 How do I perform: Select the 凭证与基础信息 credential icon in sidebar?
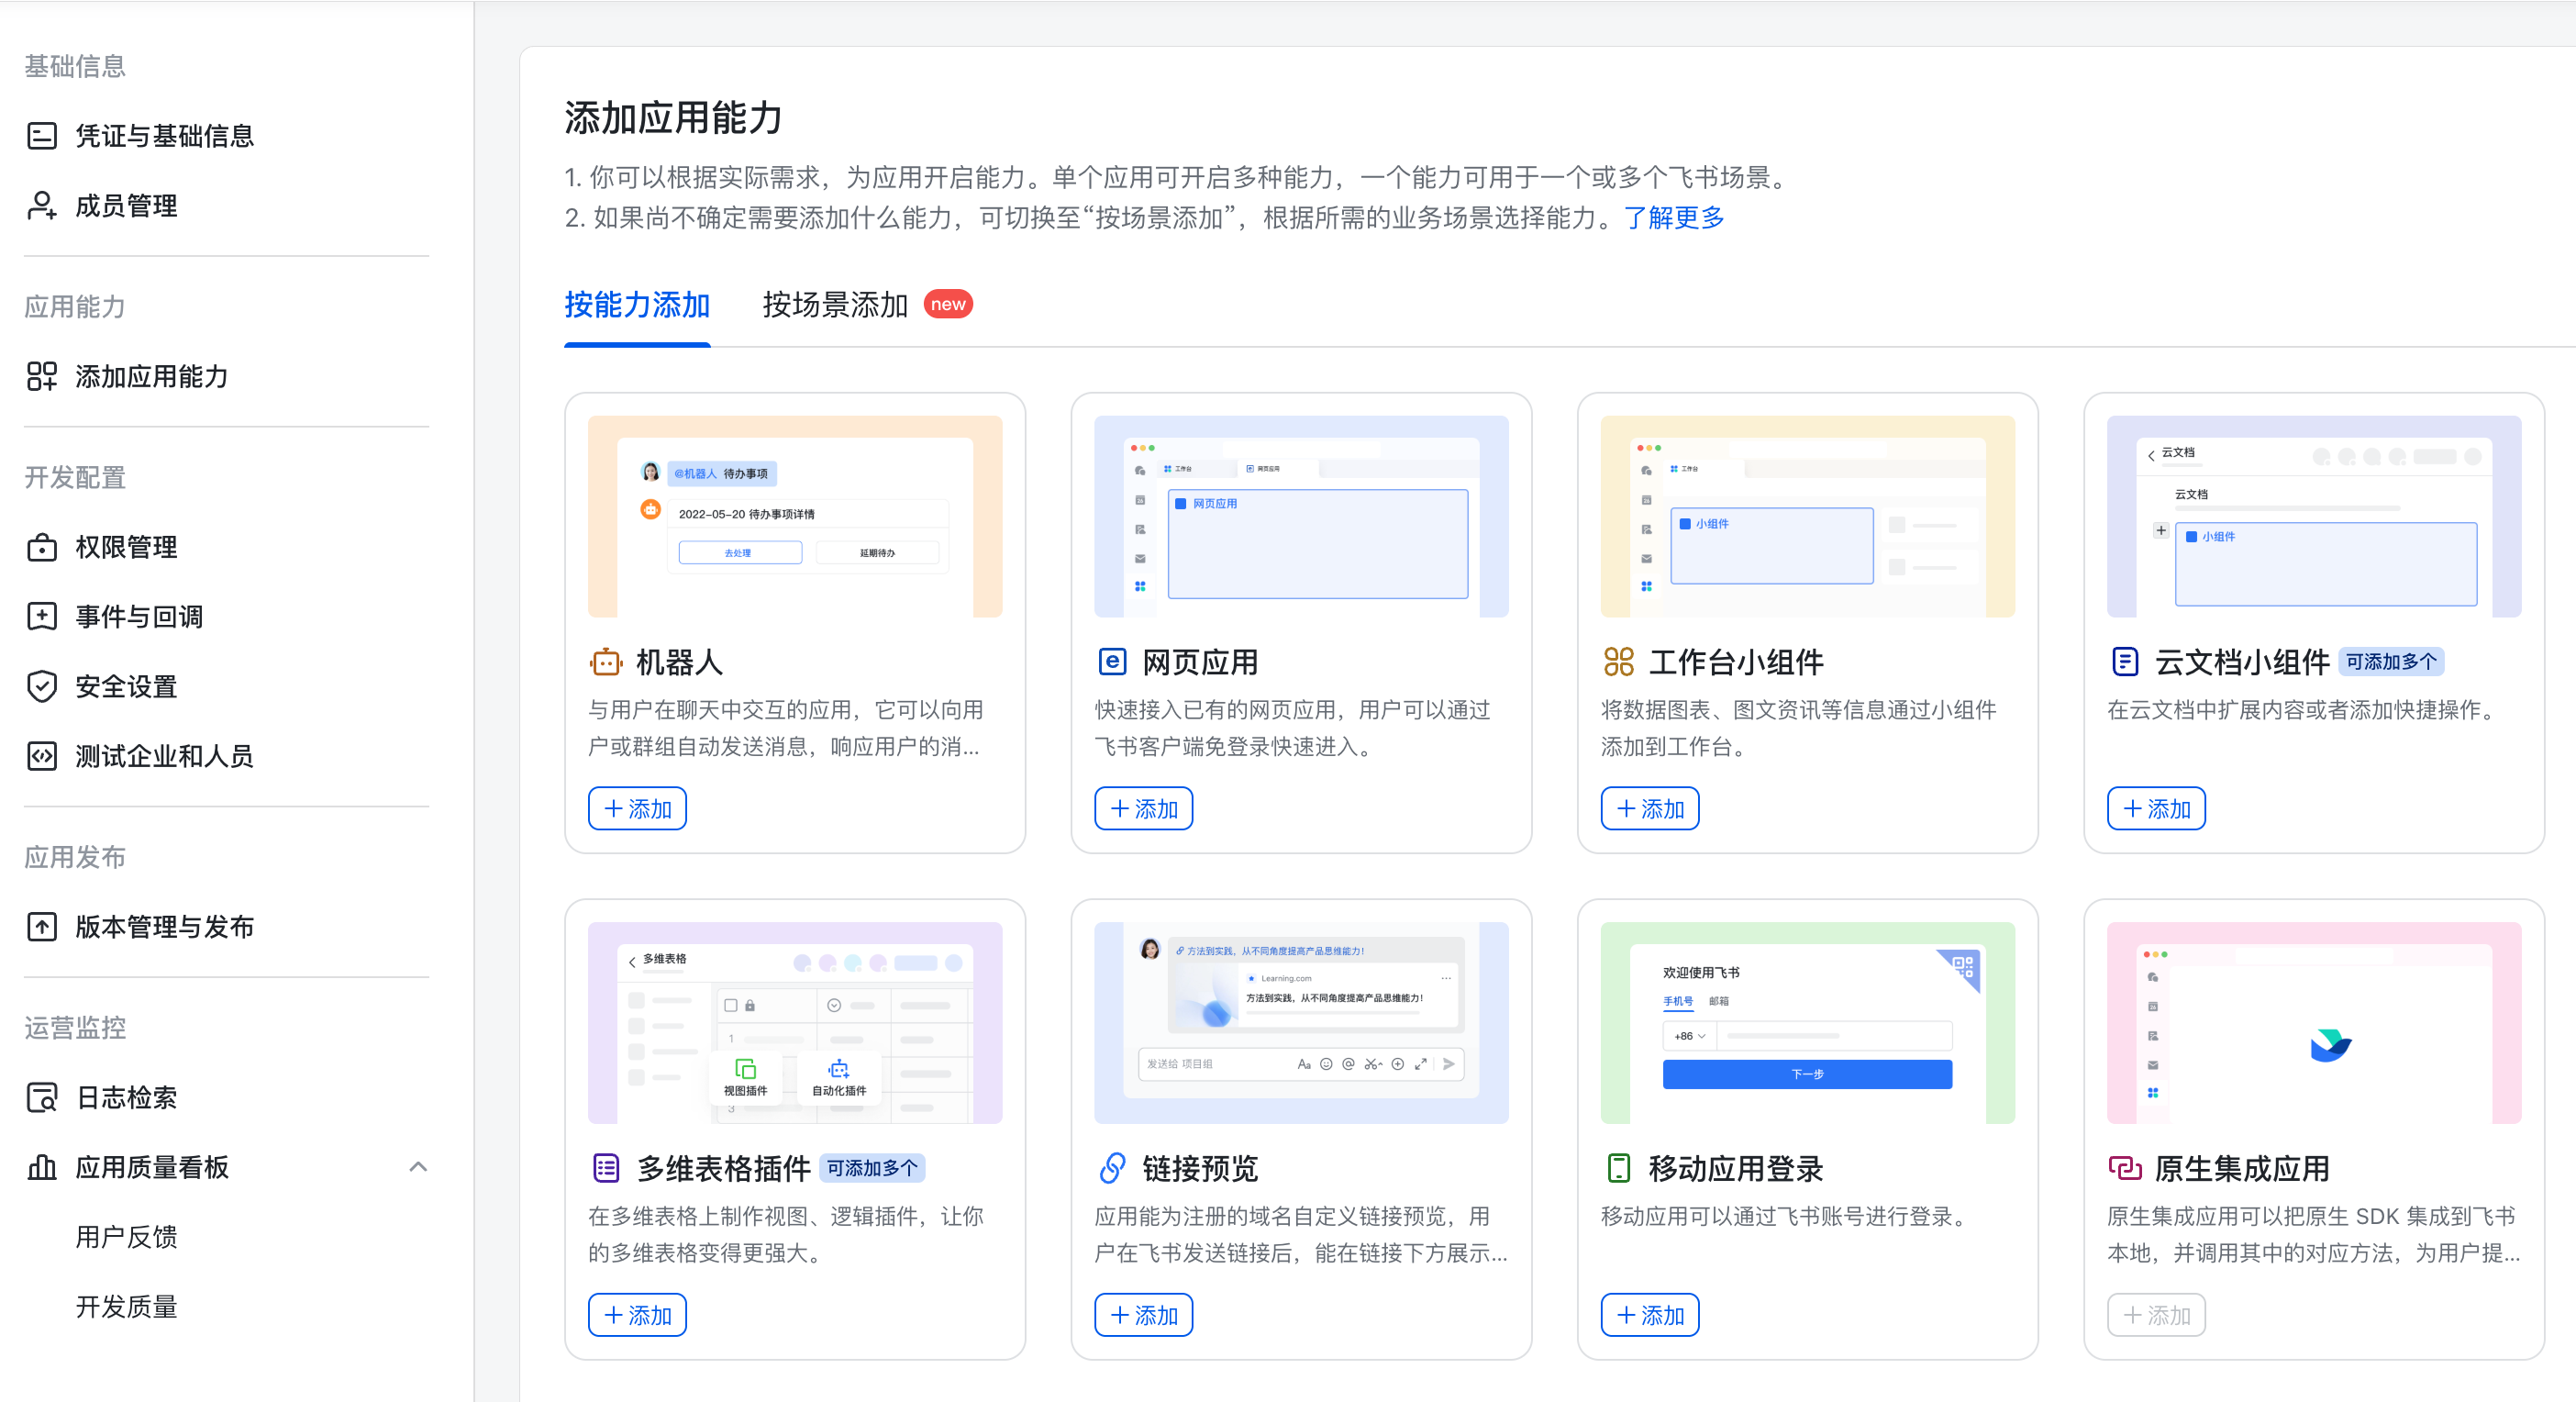[x=41, y=135]
